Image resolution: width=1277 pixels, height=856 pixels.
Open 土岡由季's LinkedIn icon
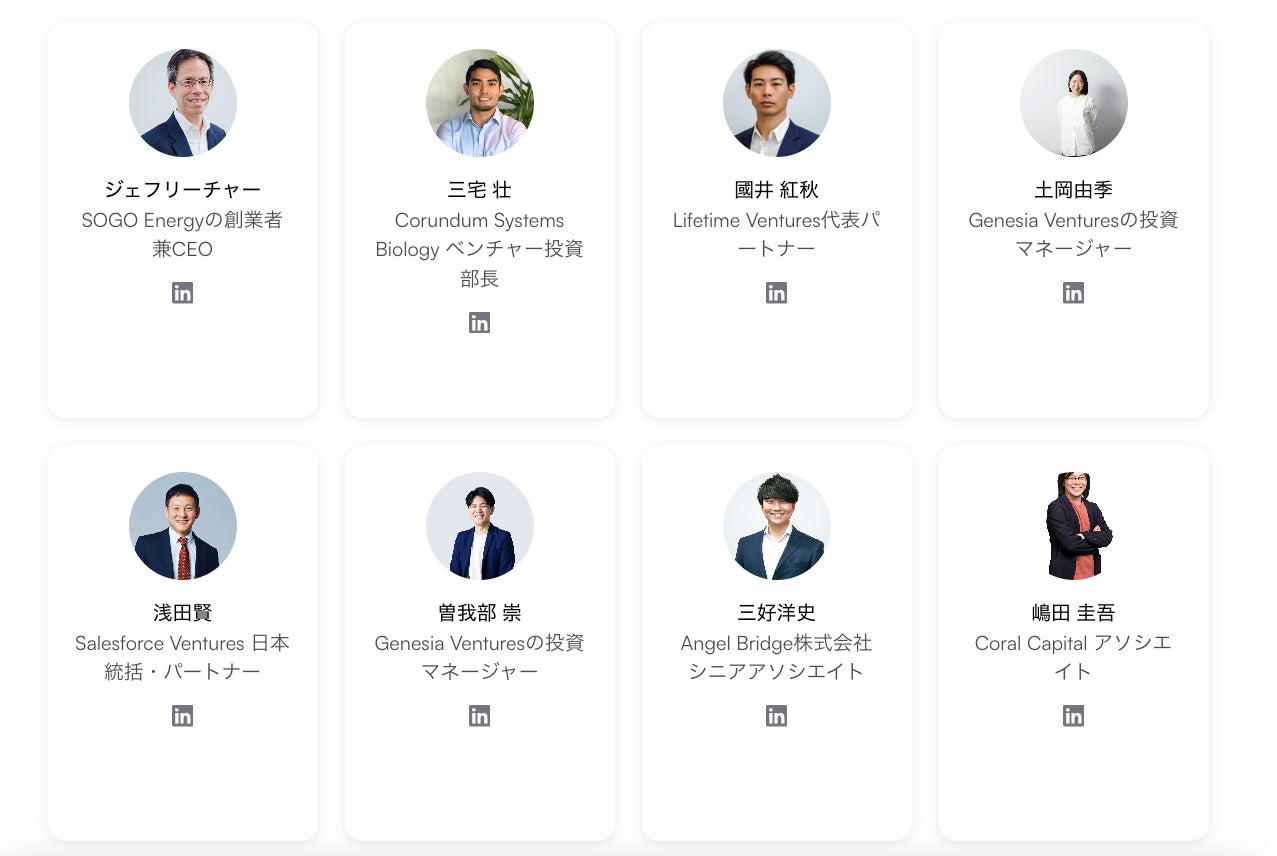[x=1073, y=293]
